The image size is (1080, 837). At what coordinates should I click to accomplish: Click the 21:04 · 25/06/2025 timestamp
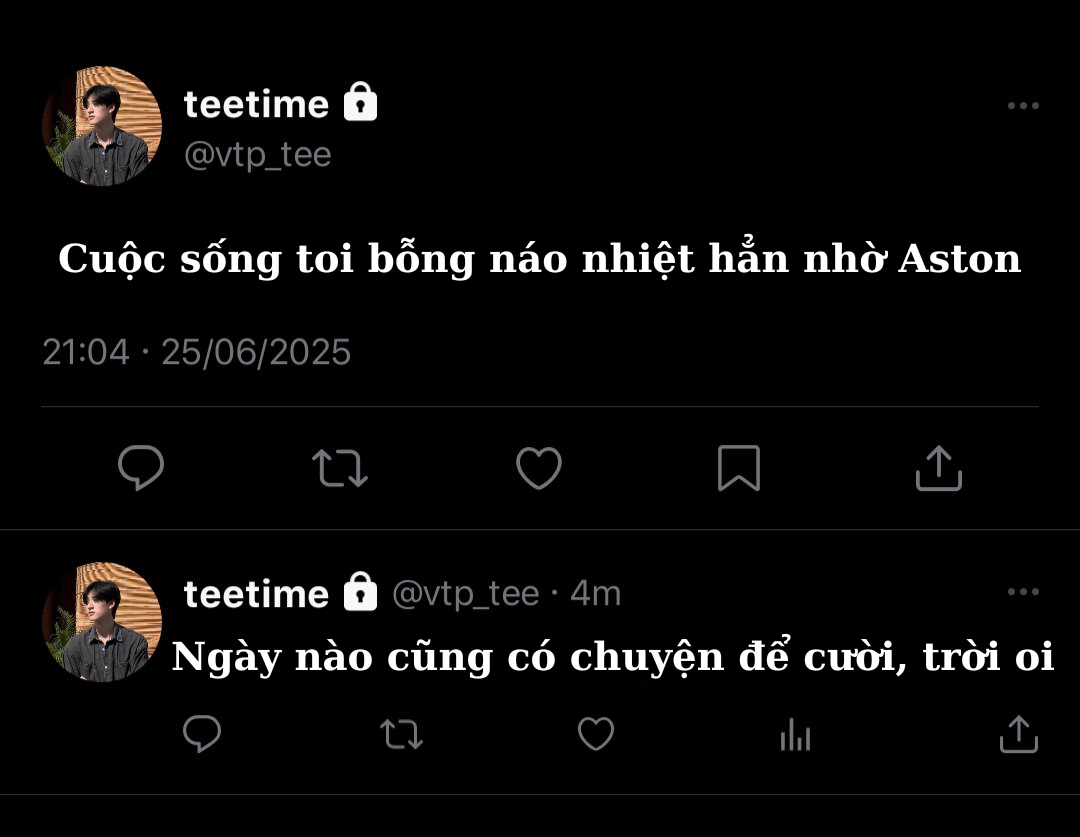point(197,352)
